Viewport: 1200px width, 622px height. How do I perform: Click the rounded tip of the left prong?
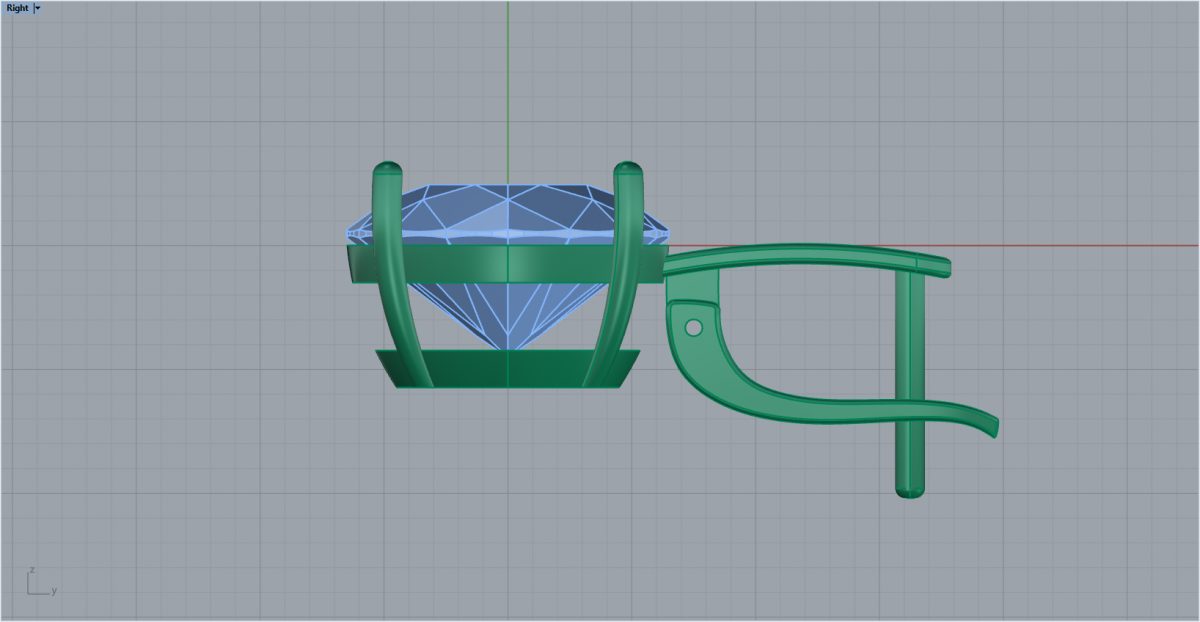(x=387, y=168)
